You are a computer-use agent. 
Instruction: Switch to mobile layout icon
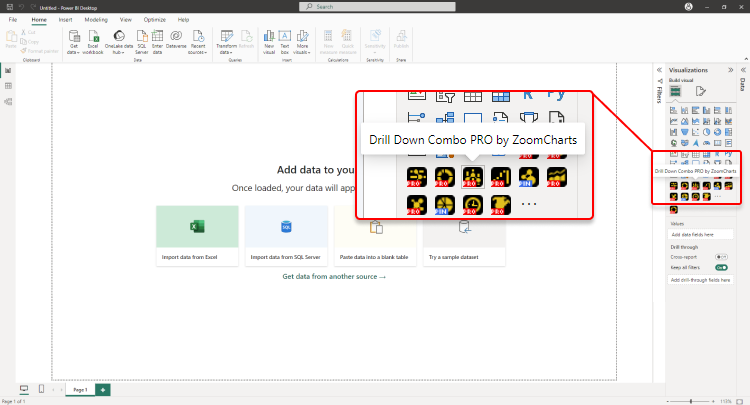pos(41,389)
